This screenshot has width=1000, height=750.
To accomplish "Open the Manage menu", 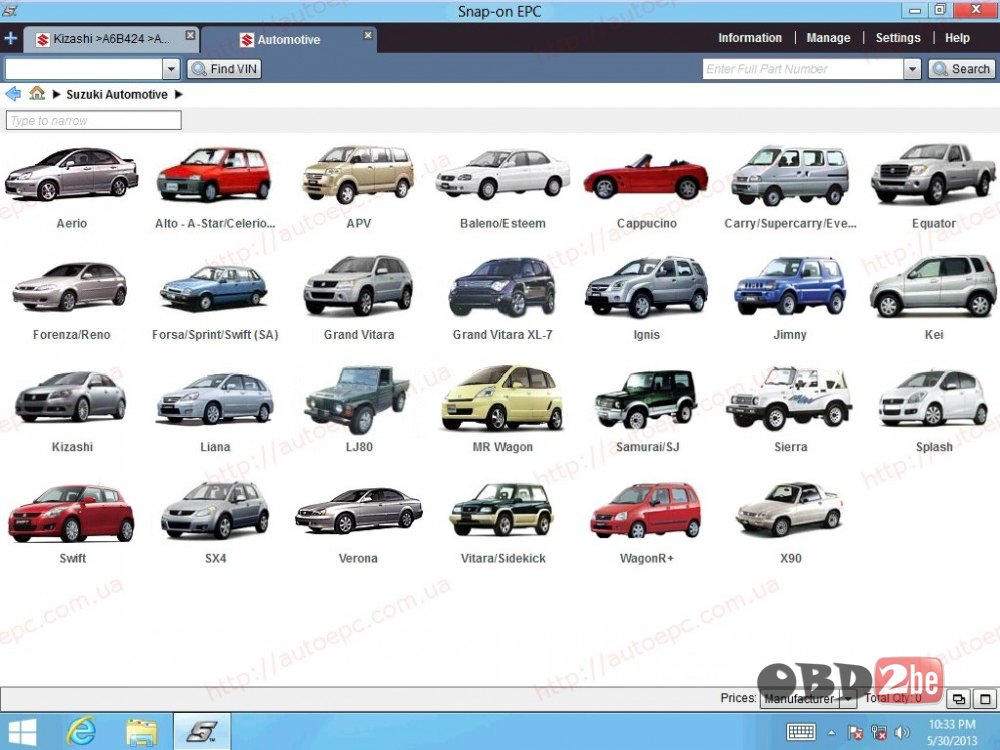I will (x=828, y=38).
